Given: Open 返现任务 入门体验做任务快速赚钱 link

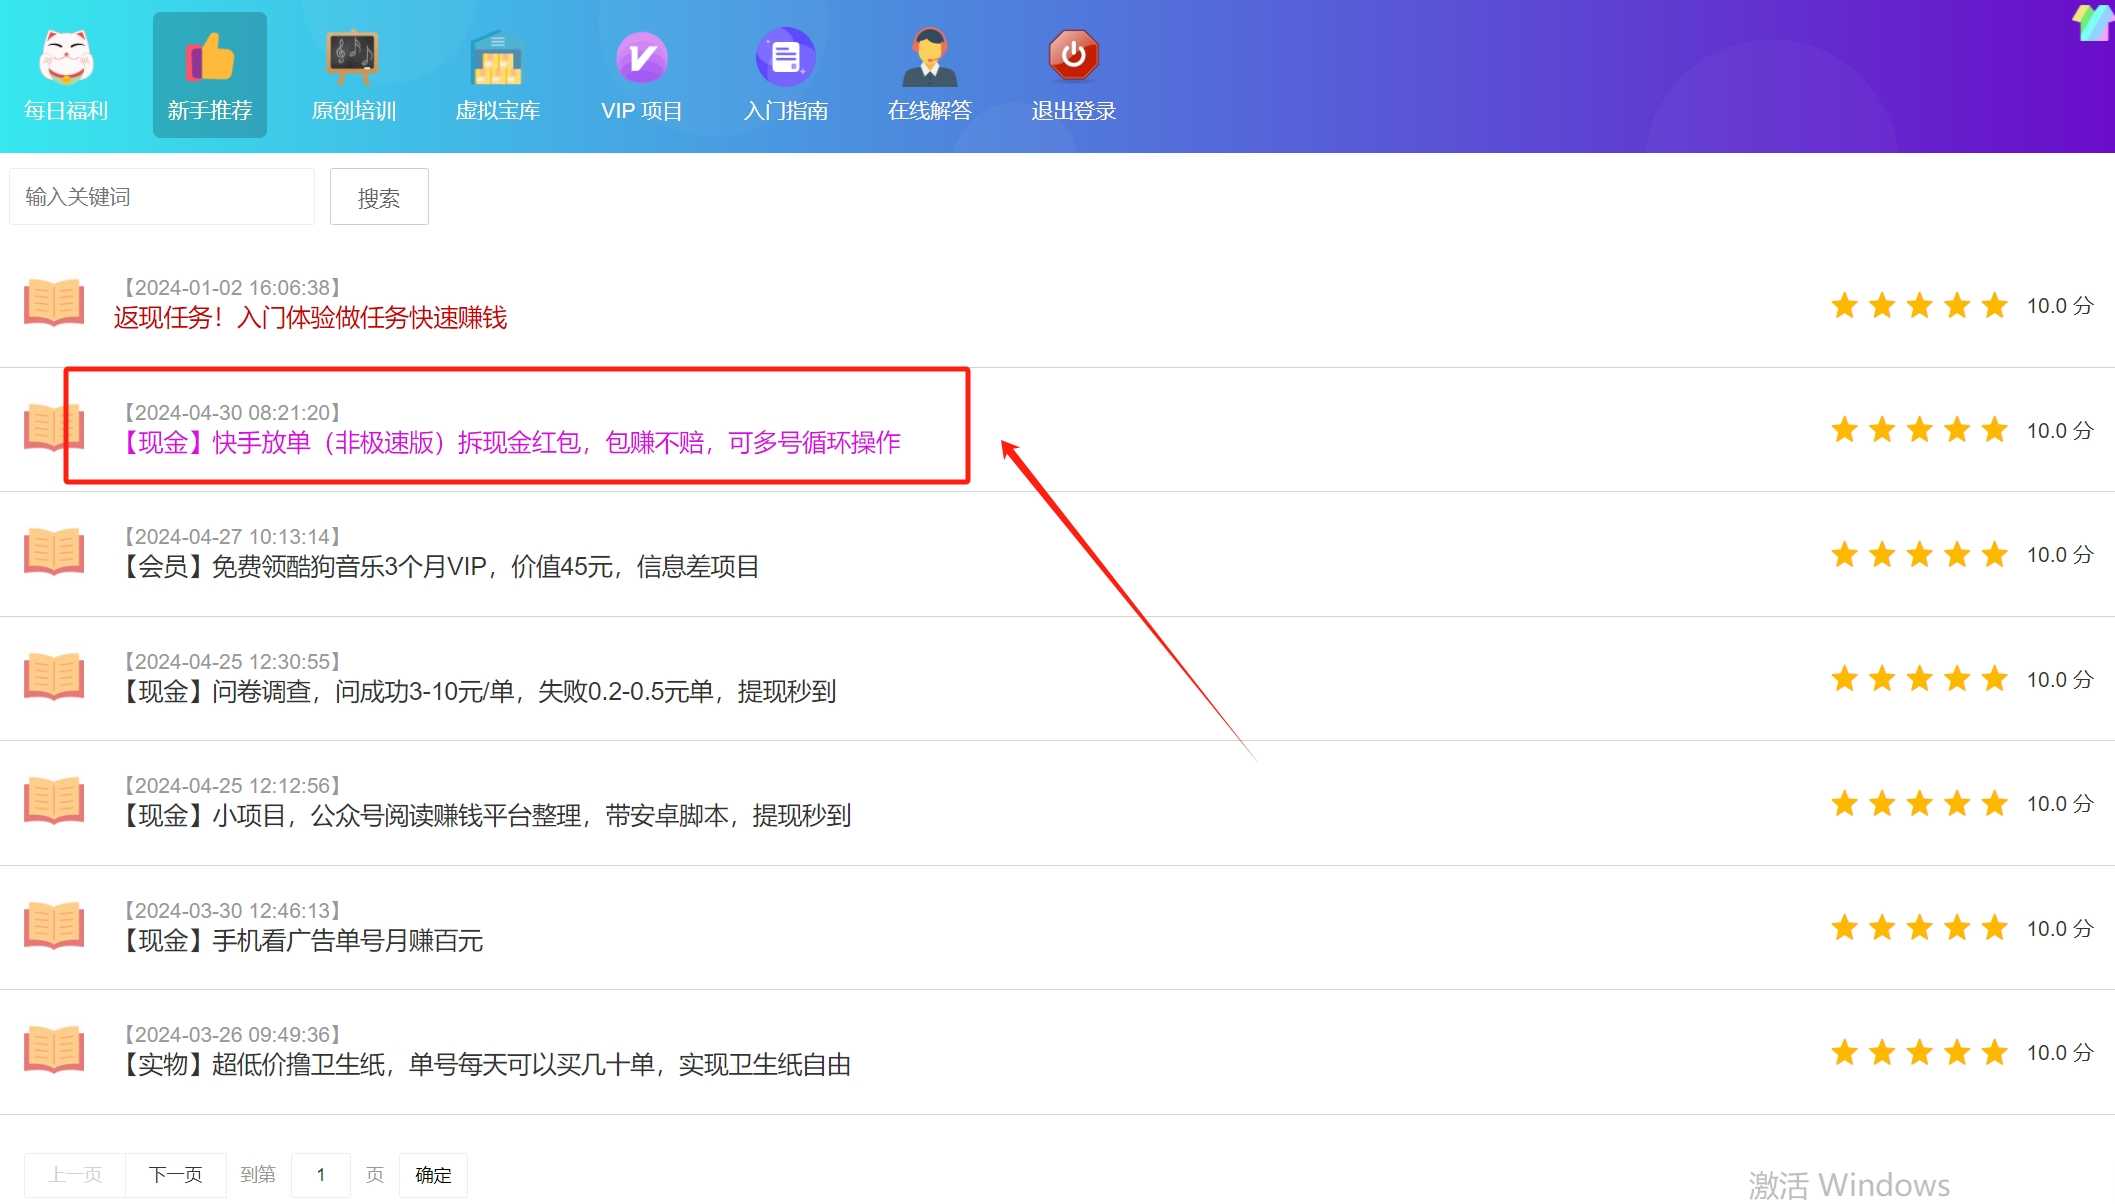Looking at the screenshot, I should (310, 318).
